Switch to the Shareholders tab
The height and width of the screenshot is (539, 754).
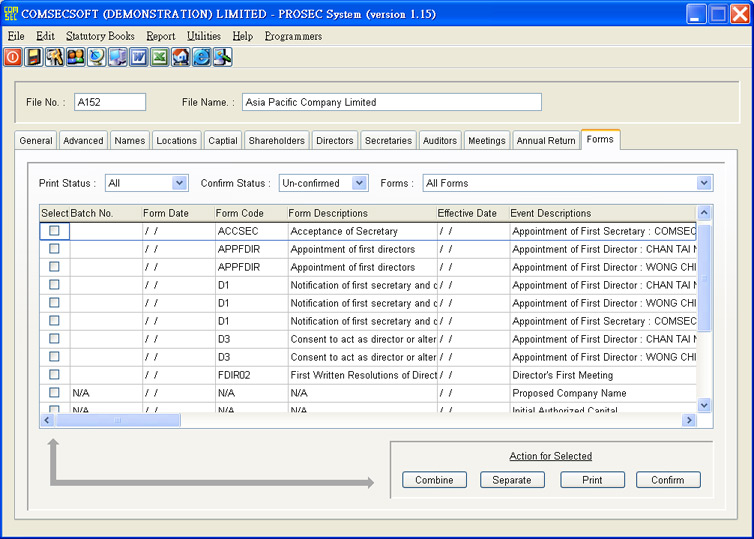tap(276, 141)
